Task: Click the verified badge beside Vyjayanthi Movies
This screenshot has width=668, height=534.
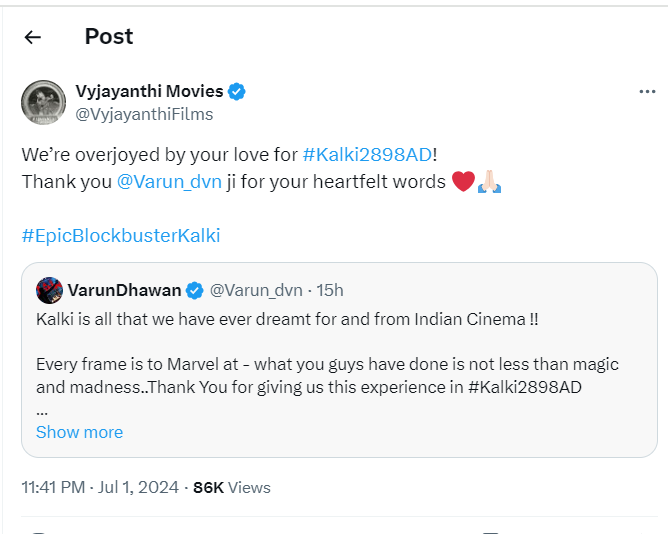Action: (237, 92)
